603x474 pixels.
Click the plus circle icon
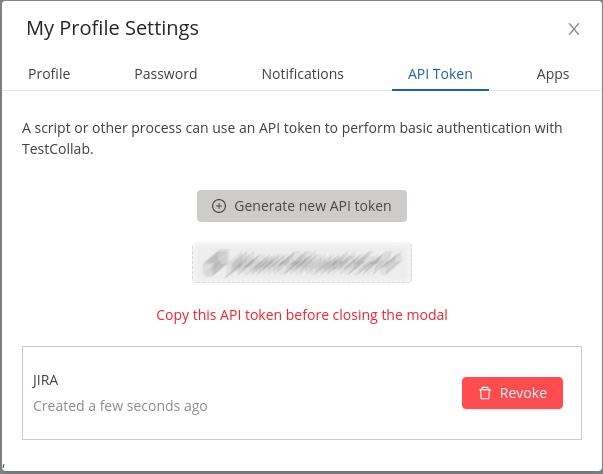[219, 206]
